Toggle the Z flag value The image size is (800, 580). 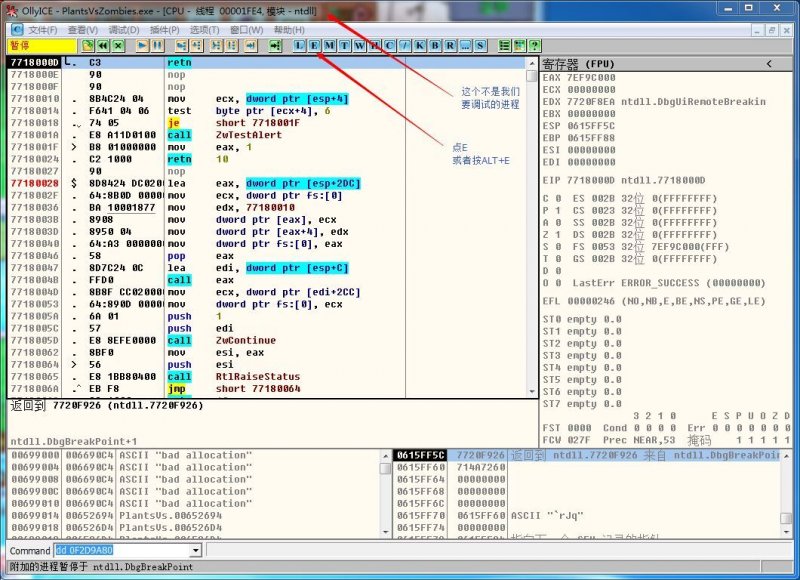click(558, 235)
